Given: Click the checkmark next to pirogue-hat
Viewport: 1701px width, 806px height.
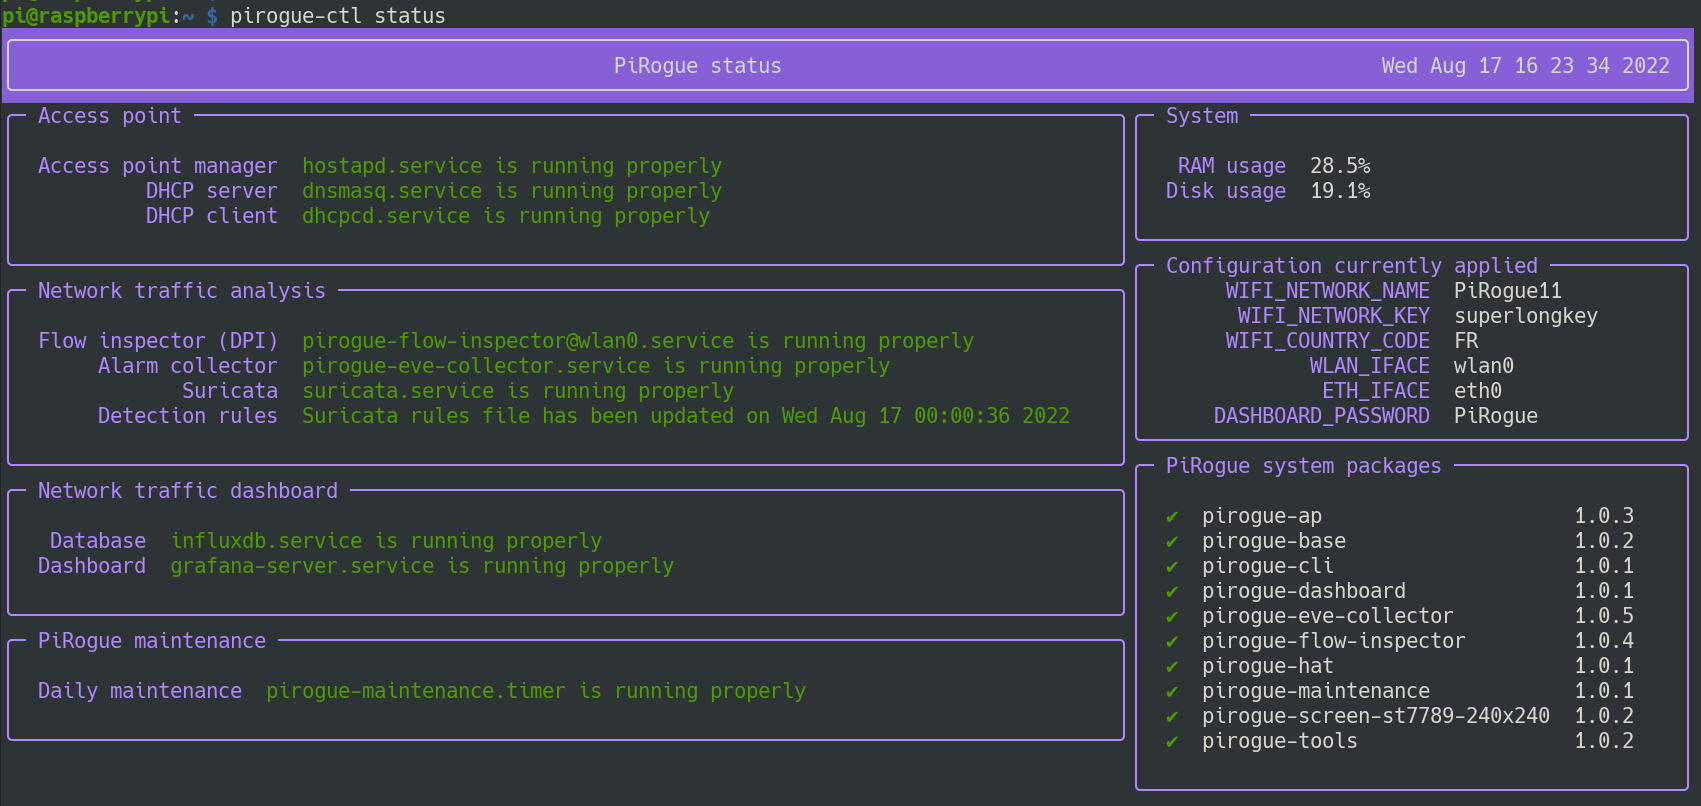Looking at the screenshot, I should tap(1172, 667).
